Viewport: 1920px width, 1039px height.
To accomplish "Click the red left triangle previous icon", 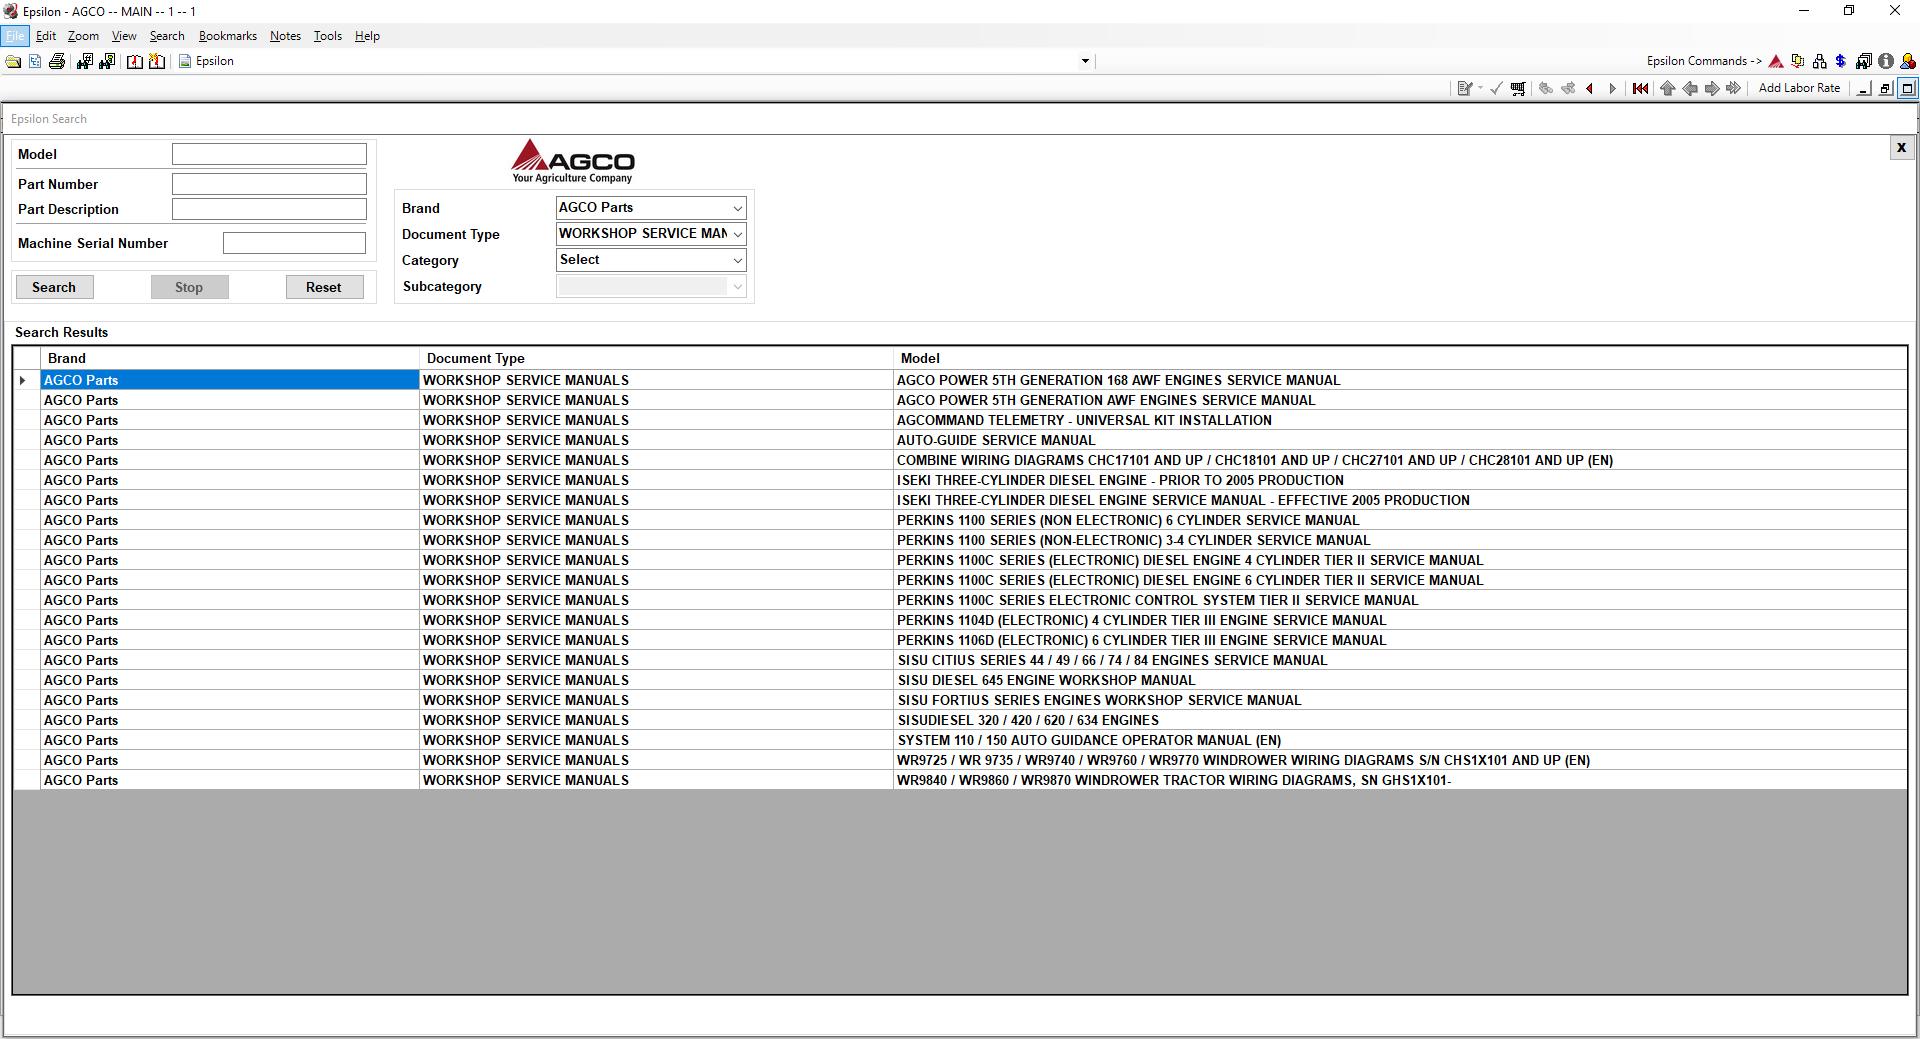I will coord(1590,88).
